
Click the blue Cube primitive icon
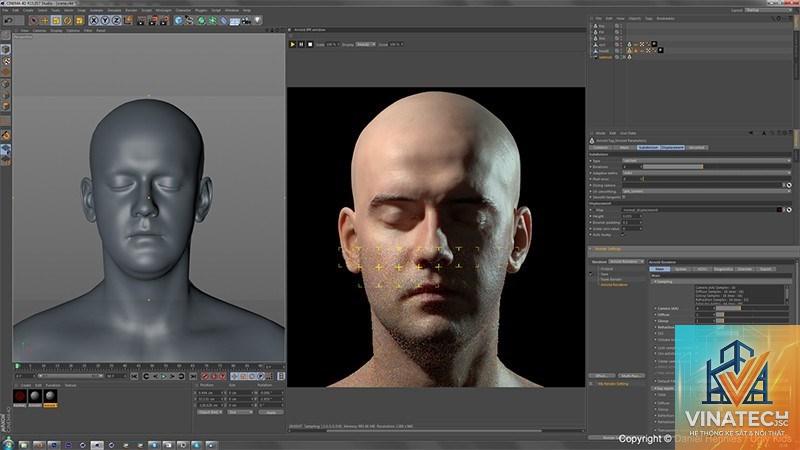(179, 20)
